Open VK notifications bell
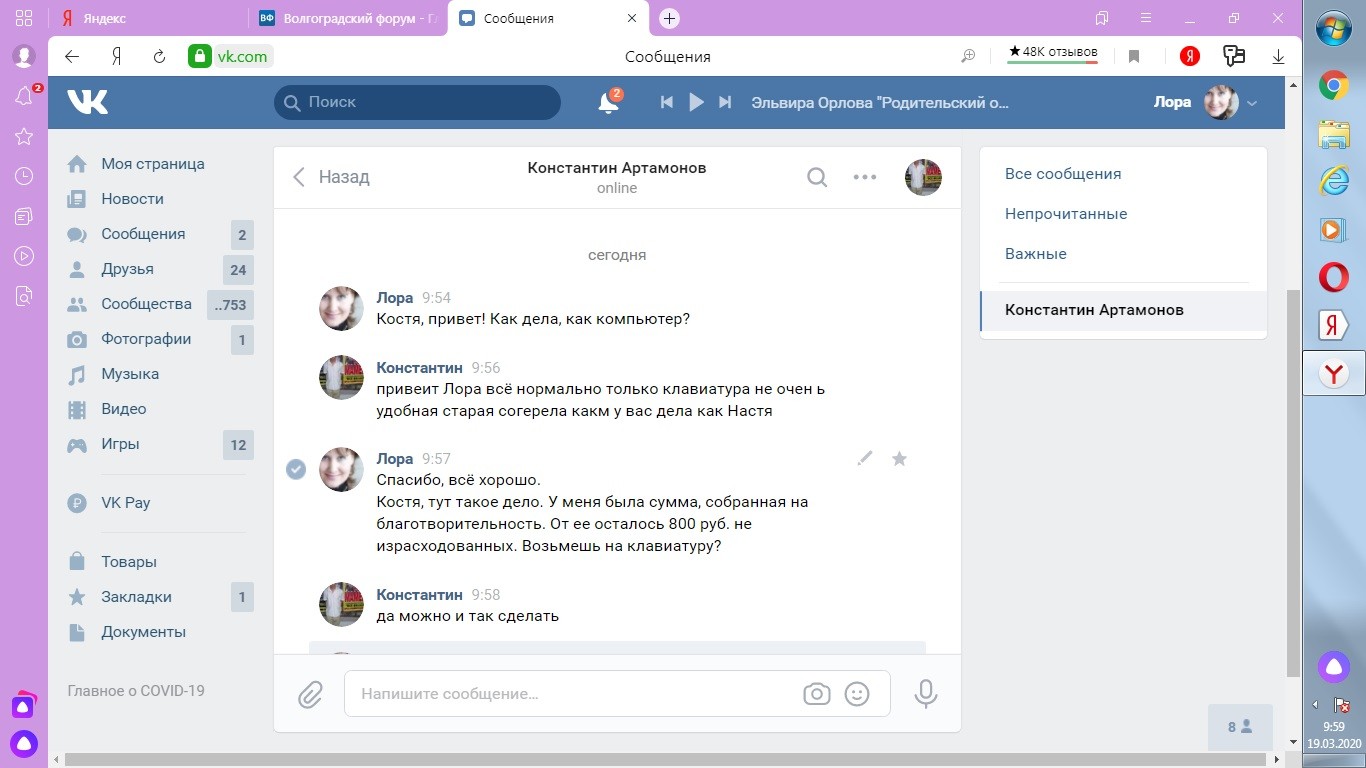This screenshot has height=768, width=1366. click(x=608, y=102)
